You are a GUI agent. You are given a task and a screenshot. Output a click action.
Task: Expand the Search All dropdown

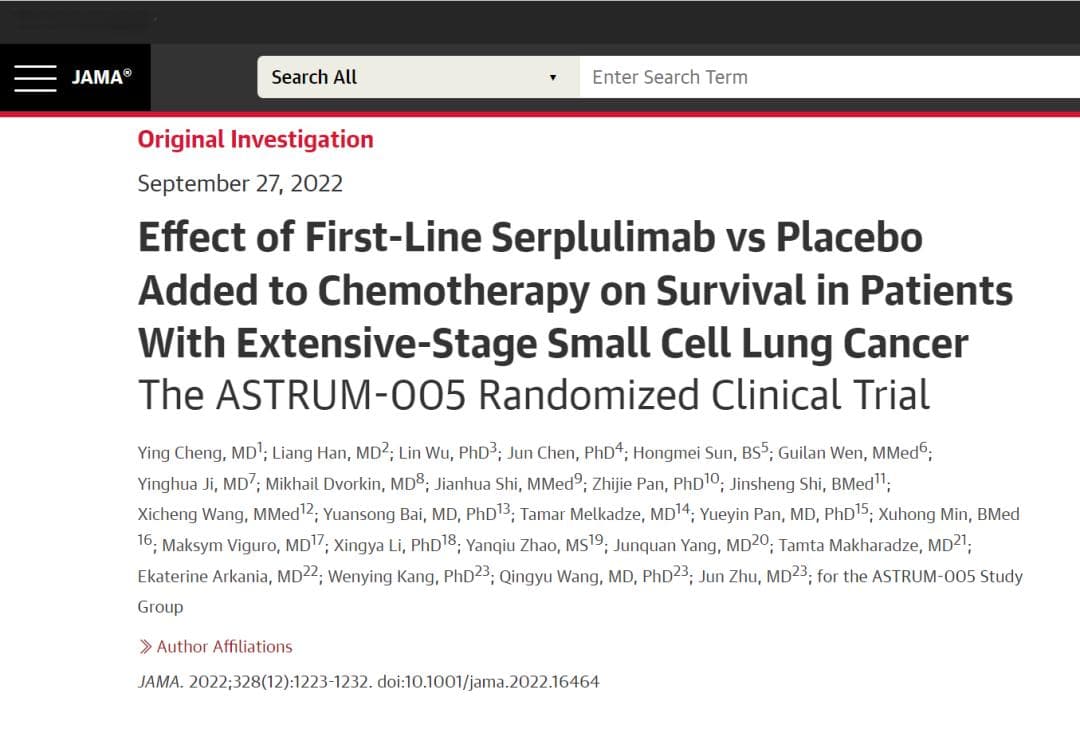(418, 77)
